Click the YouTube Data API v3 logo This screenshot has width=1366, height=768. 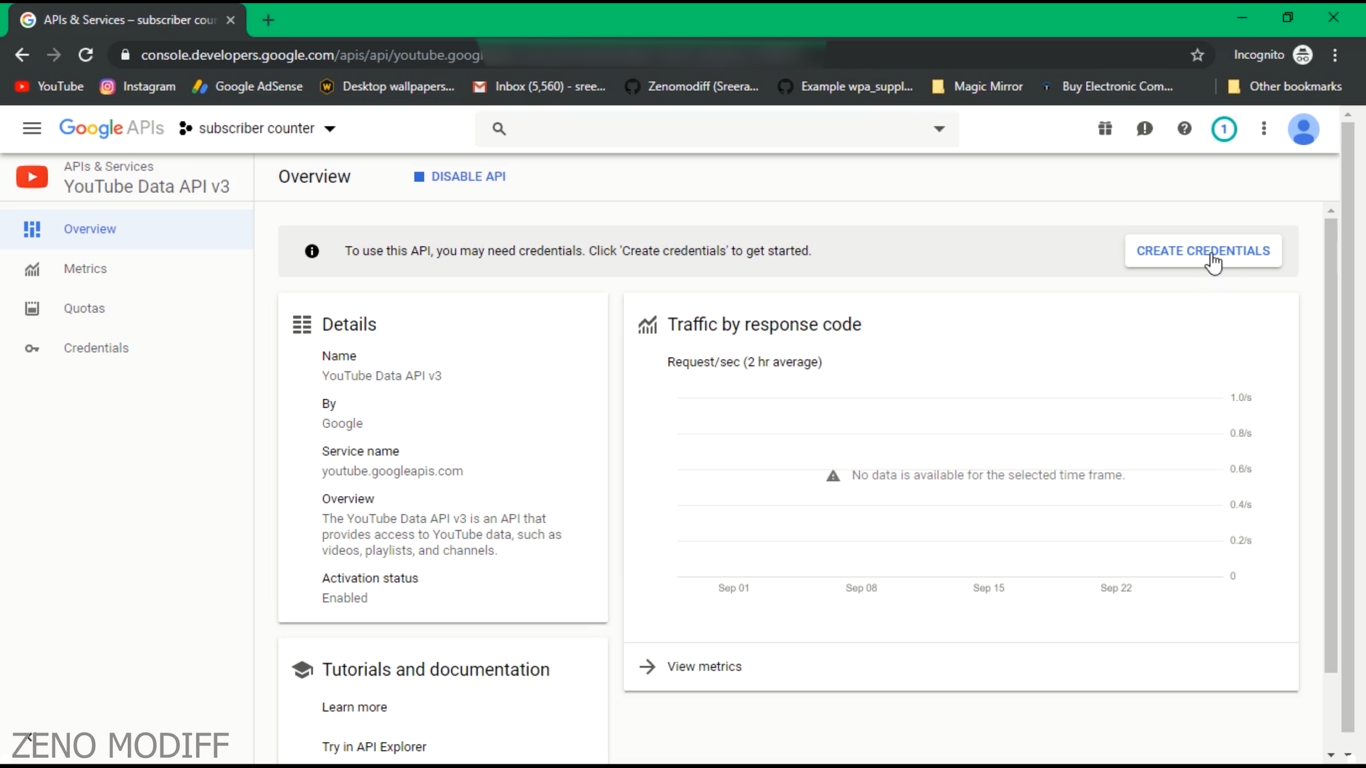[x=32, y=177]
